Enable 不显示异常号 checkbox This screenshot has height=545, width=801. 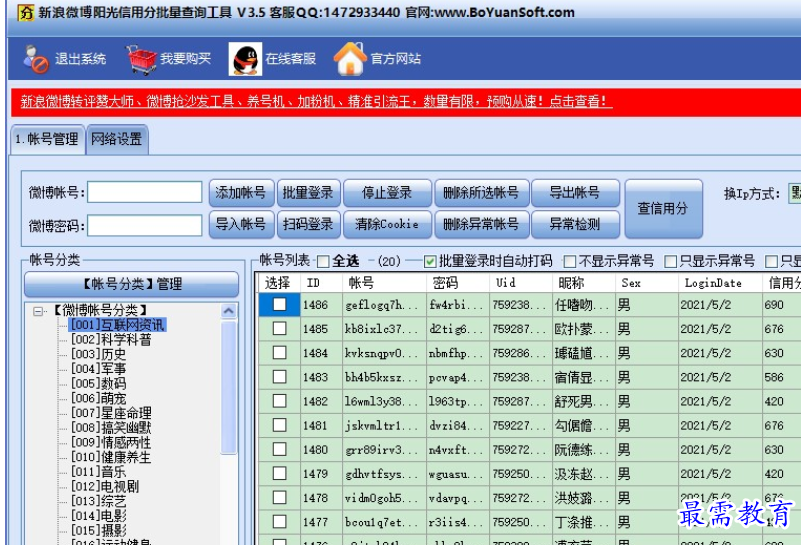tap(570, 262)
